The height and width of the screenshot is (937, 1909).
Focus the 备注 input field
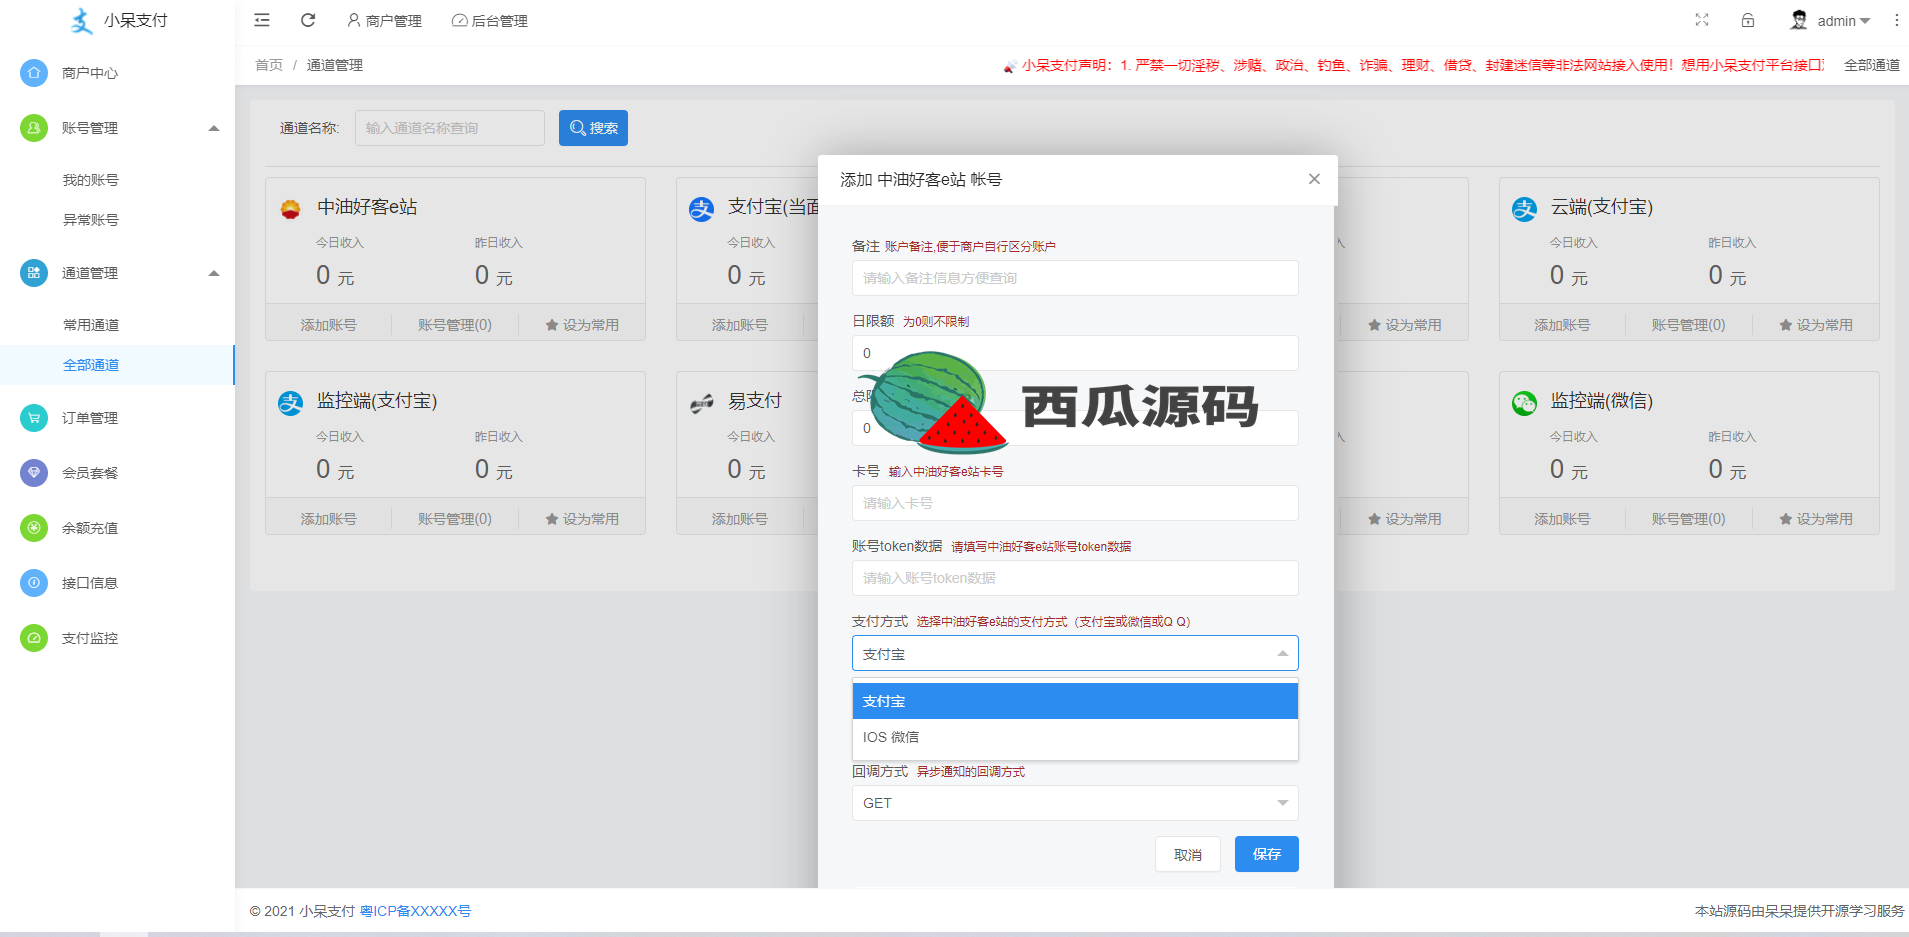(1075, 278)
